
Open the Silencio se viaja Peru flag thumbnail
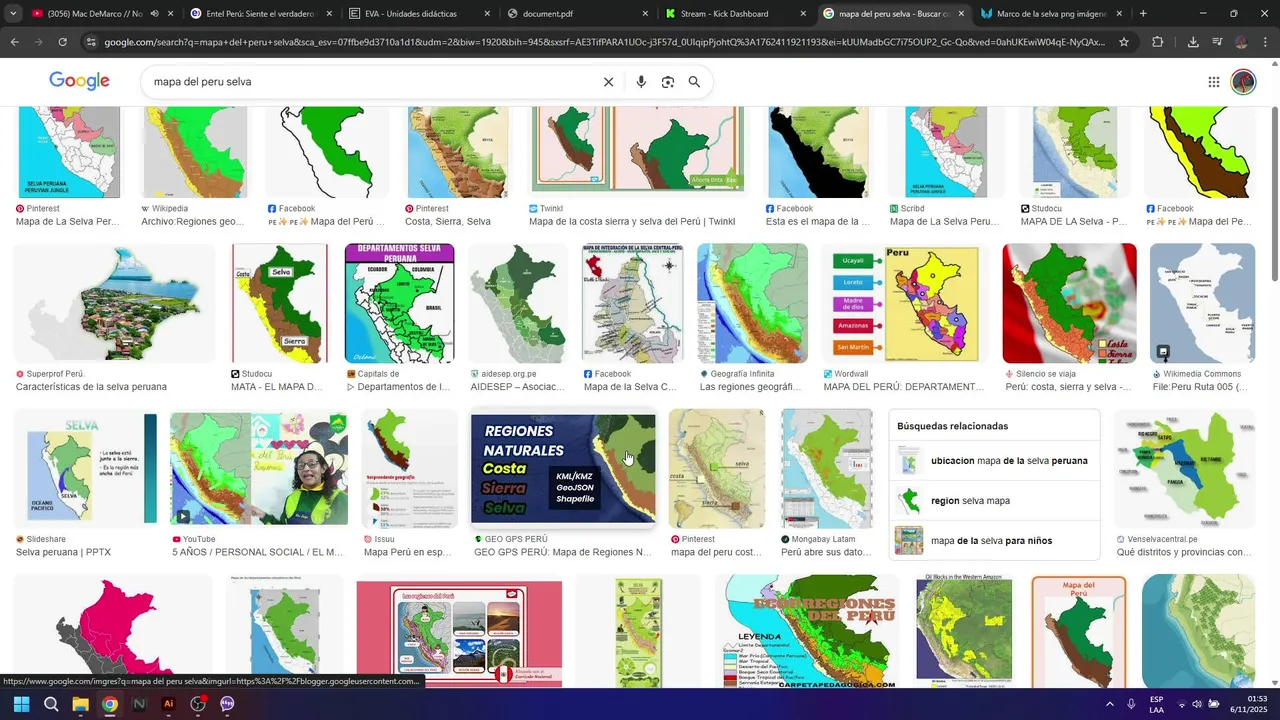[1069, 303]
